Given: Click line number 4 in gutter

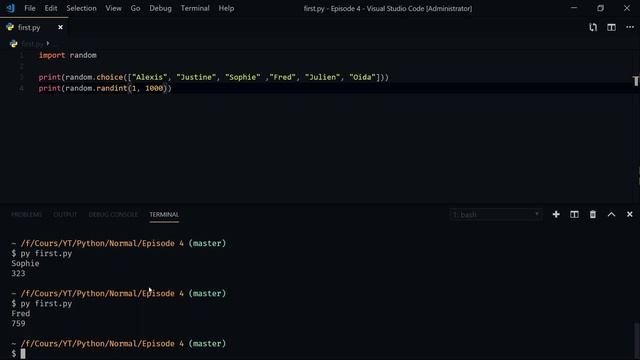Looking at the screenshot, I should coord(22,89).
